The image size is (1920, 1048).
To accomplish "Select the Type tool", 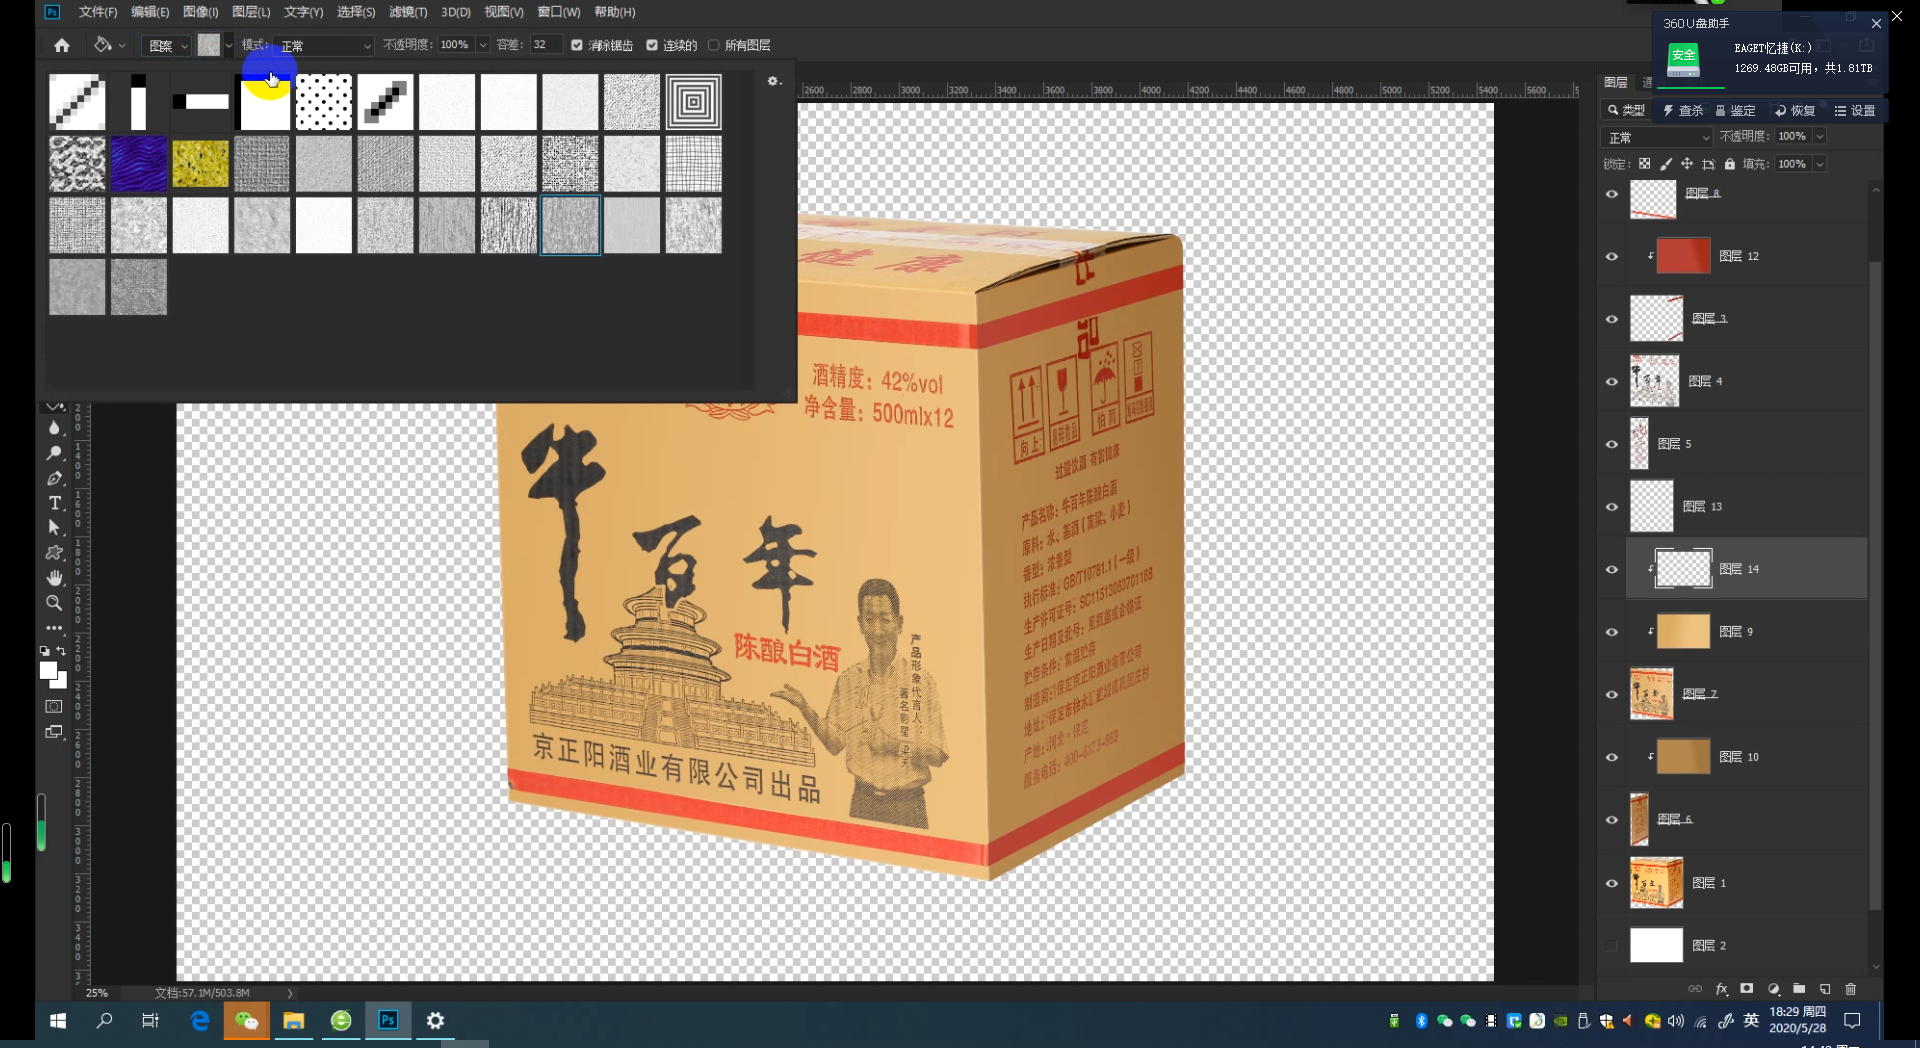I will point(54,503).
